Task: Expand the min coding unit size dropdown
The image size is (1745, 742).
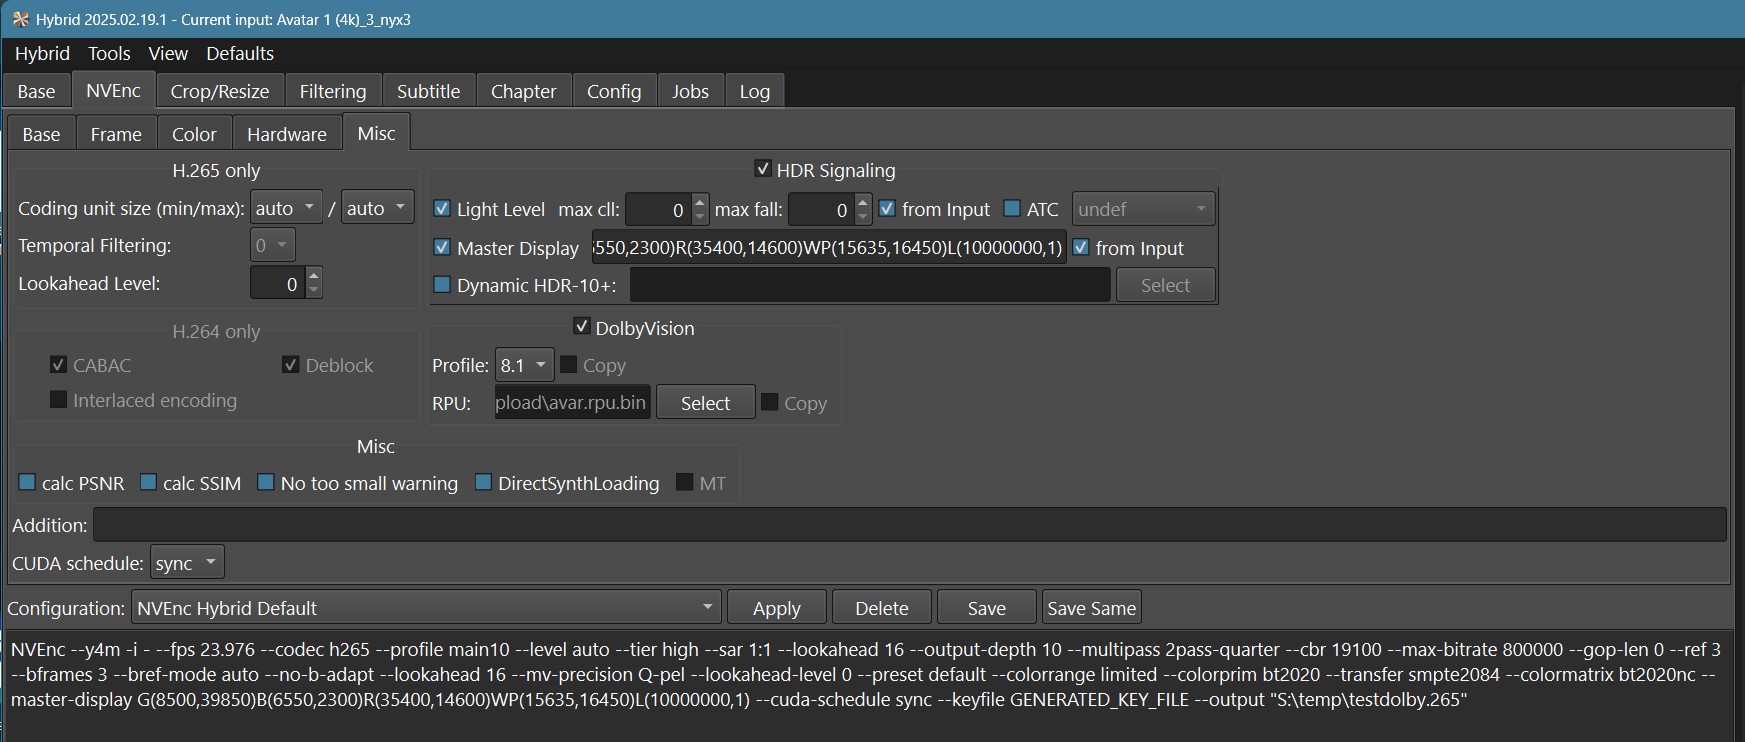Action: click(286, 208)
